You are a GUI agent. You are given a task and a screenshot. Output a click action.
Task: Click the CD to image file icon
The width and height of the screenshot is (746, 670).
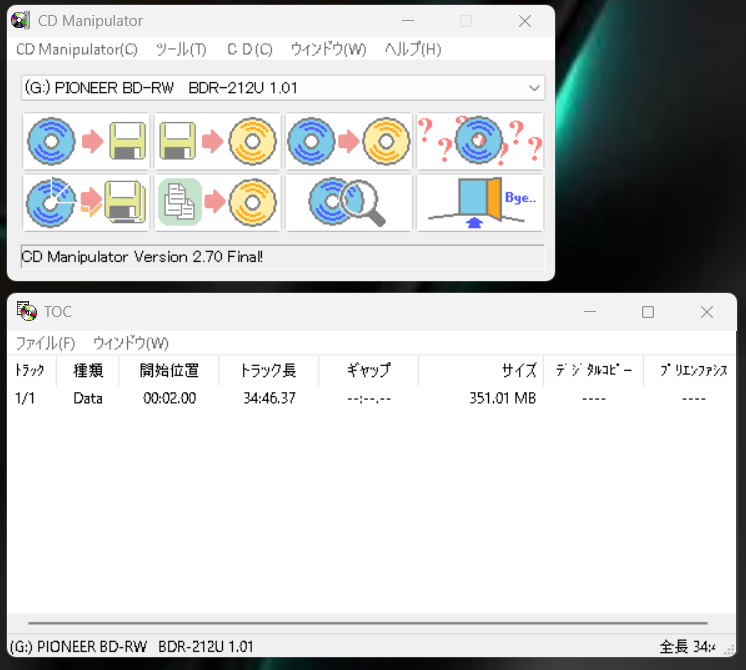[x=86, y=141]
